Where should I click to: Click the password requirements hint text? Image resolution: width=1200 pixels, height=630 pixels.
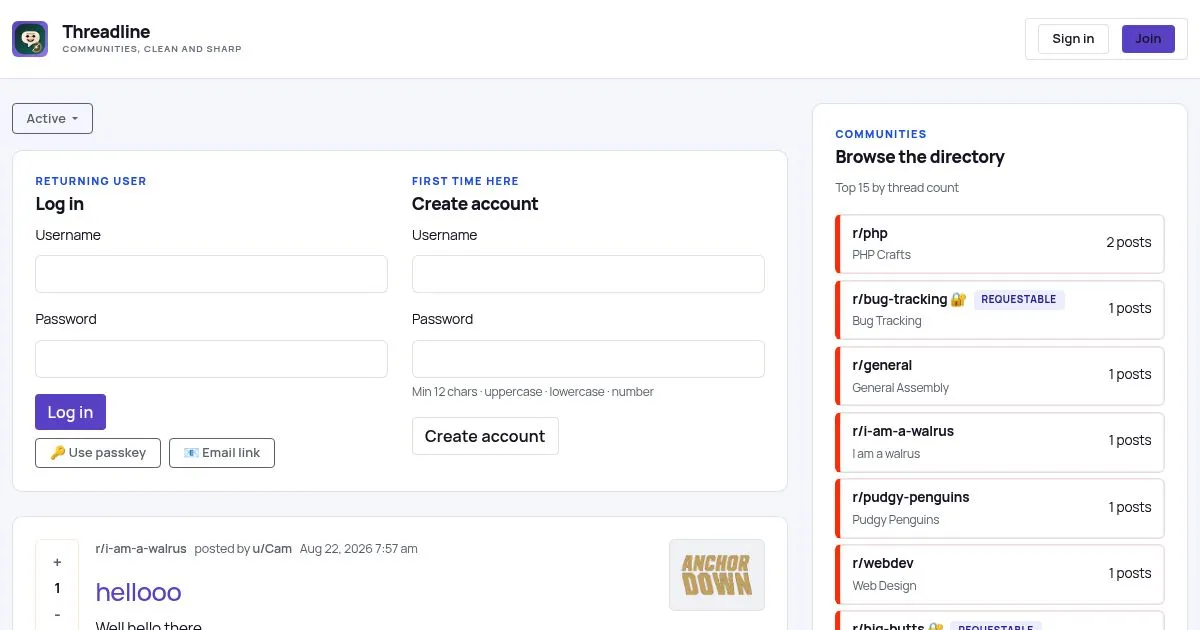(533, 392)
